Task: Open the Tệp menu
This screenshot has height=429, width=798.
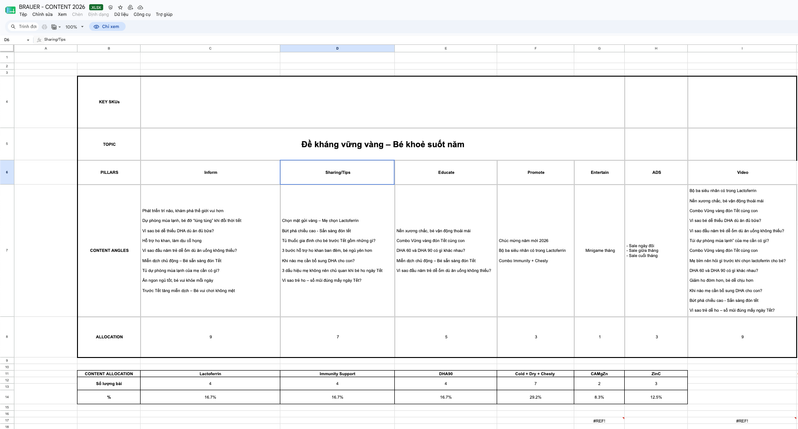Action: pyautogui.click(x=23, y=14)
